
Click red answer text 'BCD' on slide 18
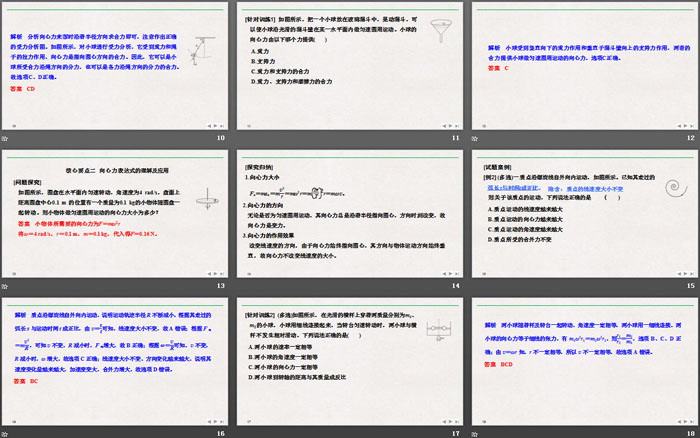pos(507,364)
